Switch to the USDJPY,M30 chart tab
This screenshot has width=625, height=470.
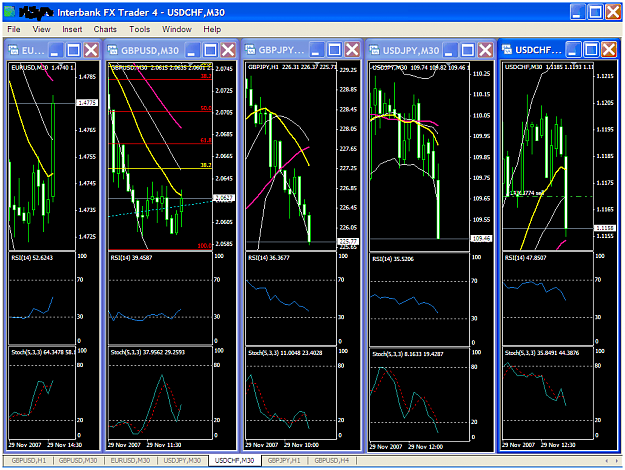pos(182,460)
